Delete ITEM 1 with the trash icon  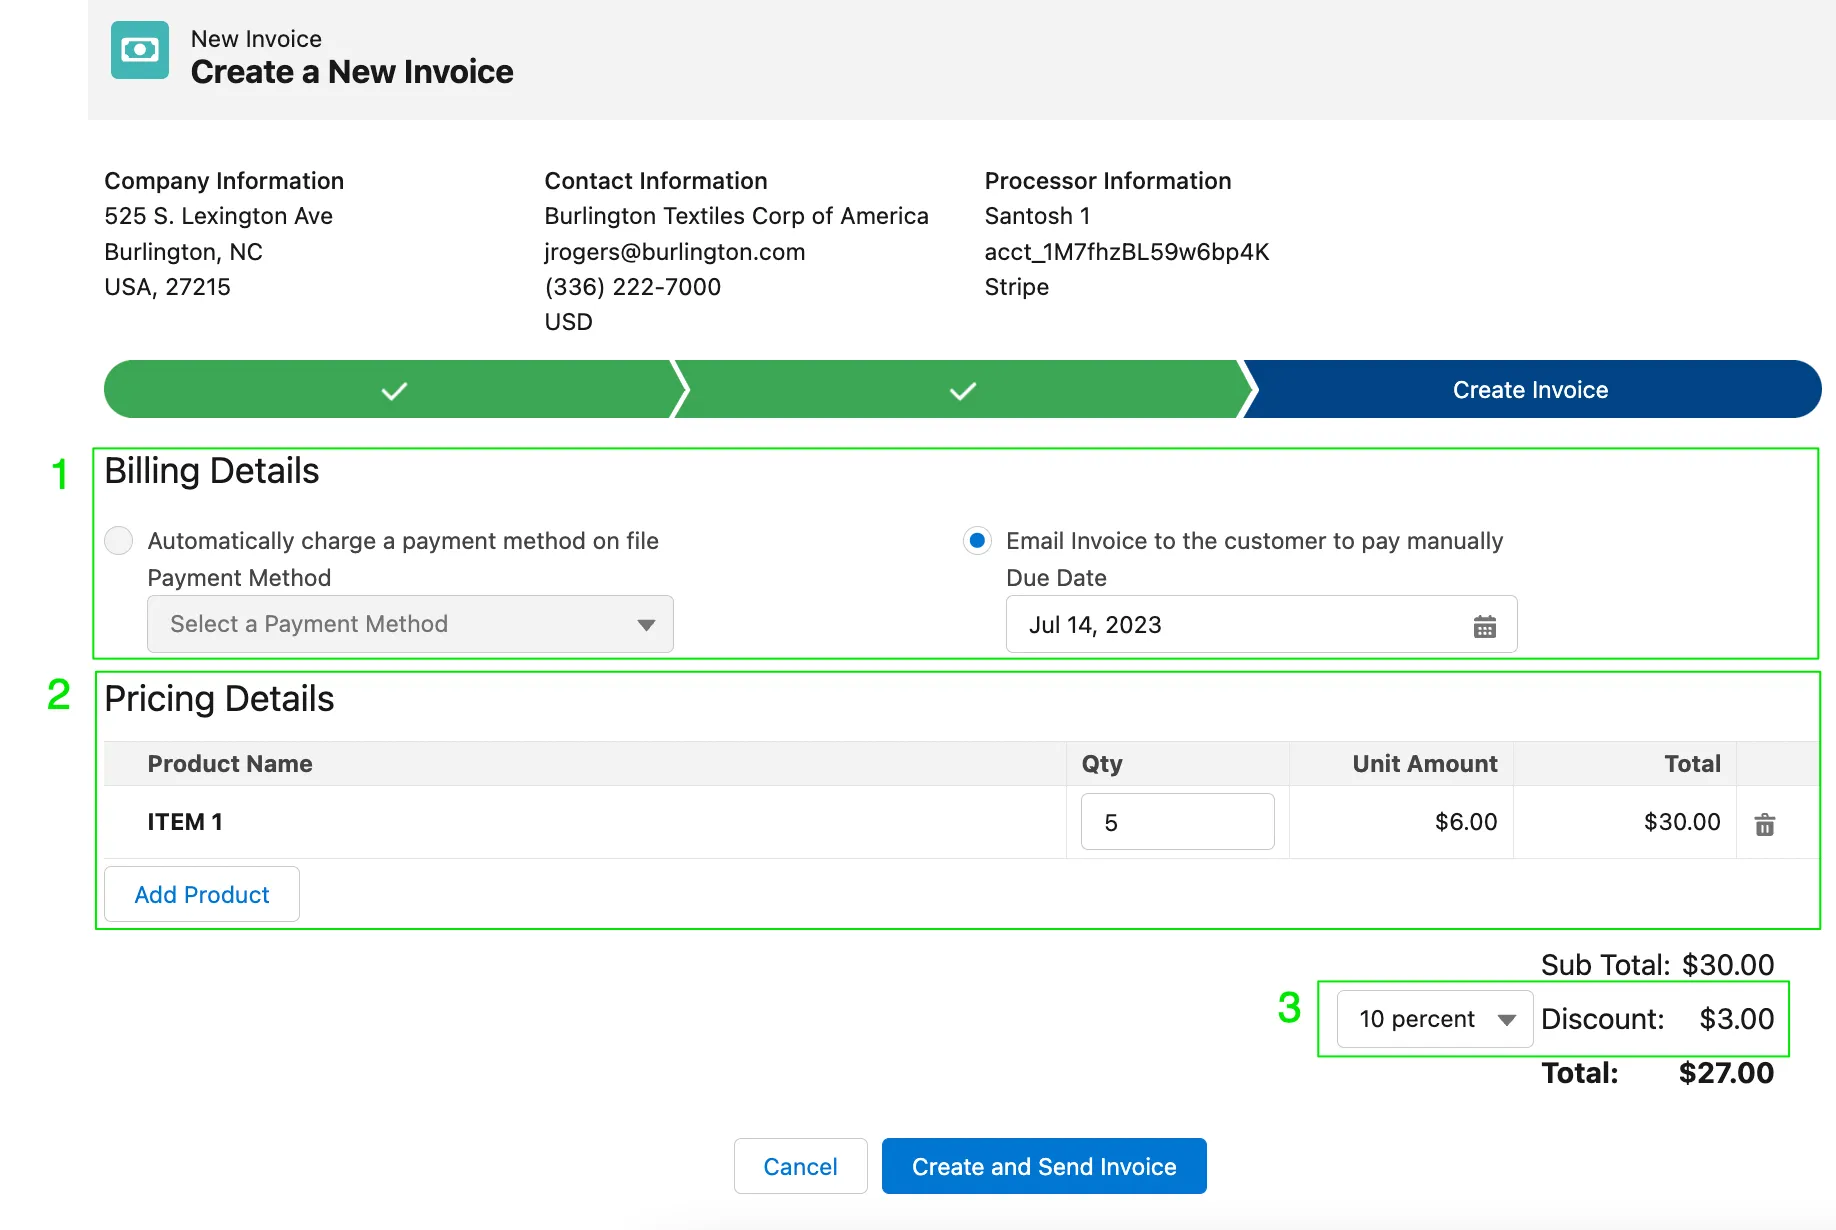click(1765, 824)
